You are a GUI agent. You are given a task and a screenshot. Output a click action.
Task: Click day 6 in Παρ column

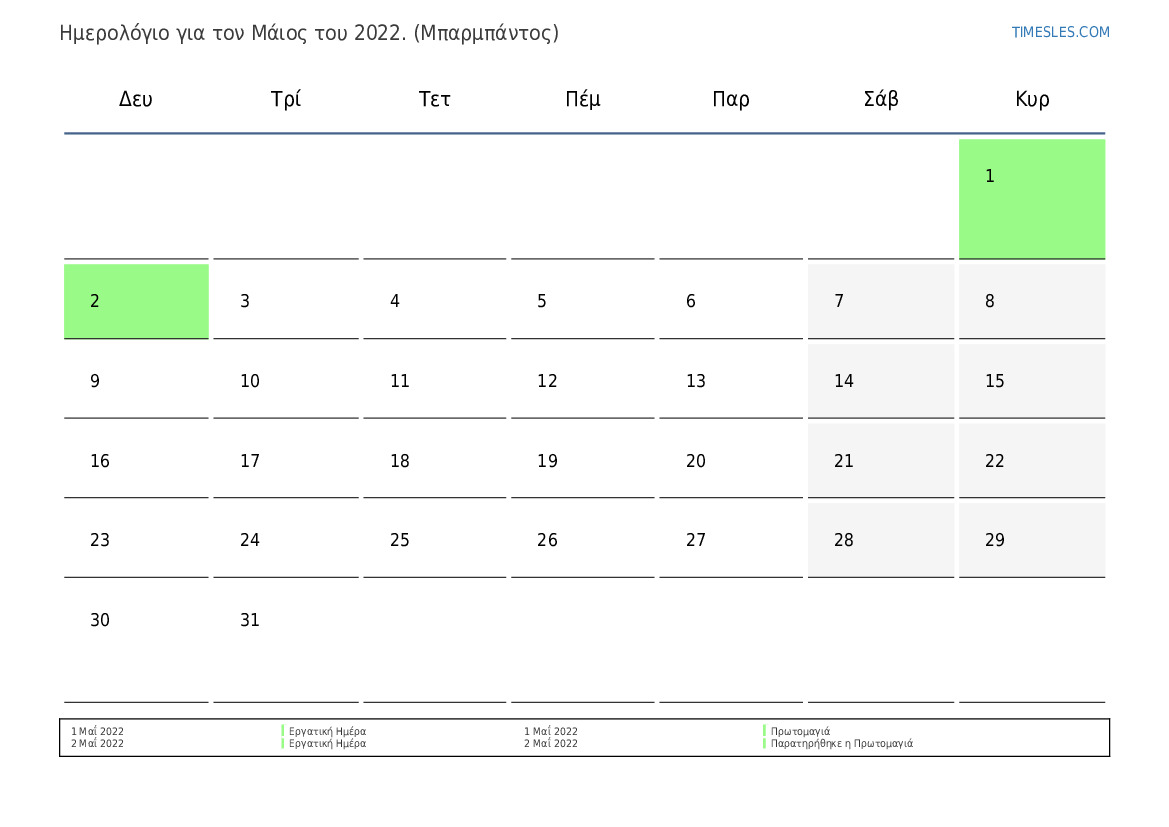(731, 301)
